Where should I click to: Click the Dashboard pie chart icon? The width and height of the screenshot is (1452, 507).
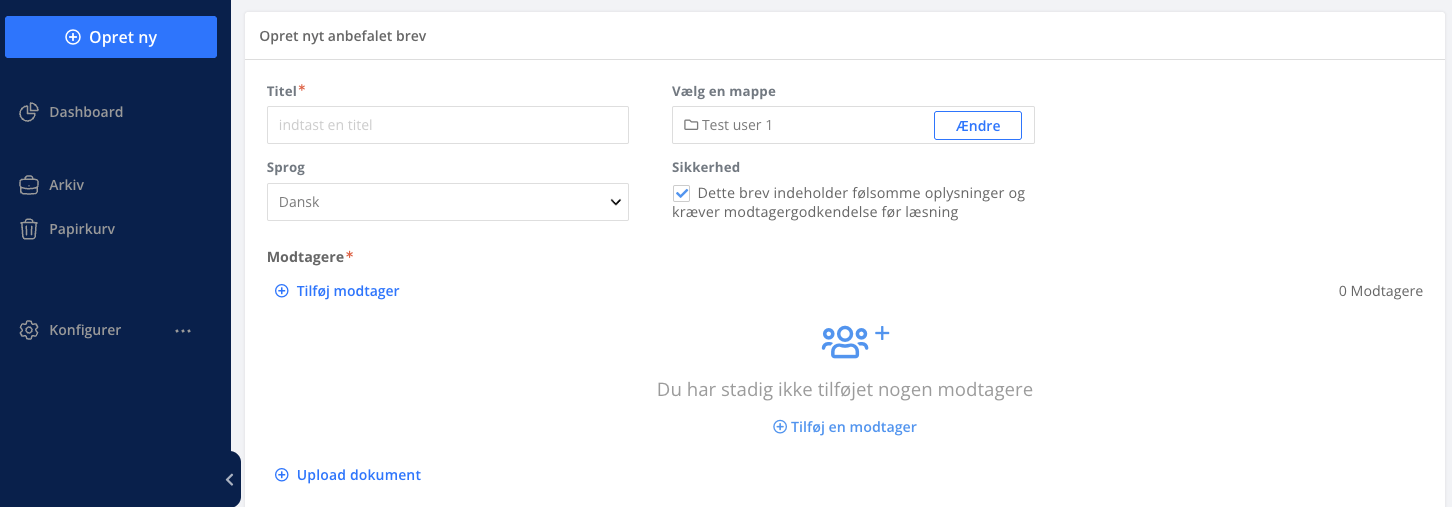coord(29,112)
